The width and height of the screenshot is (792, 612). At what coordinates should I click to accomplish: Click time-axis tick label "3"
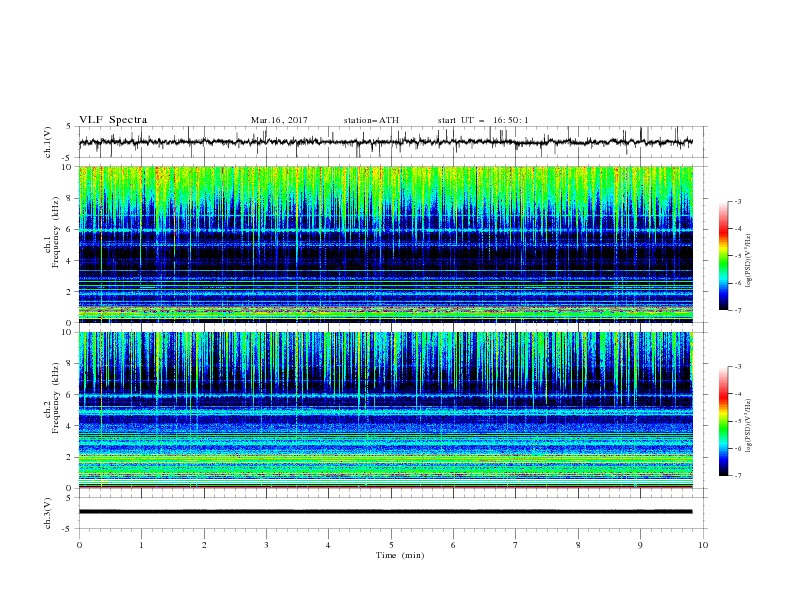(x=266, y=545)
